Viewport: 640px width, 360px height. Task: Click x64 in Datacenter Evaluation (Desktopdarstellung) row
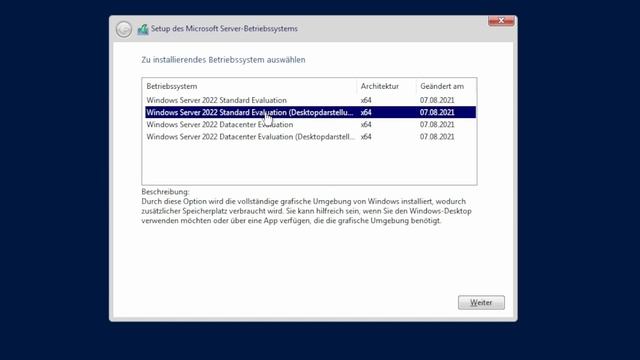click(366, 137)
